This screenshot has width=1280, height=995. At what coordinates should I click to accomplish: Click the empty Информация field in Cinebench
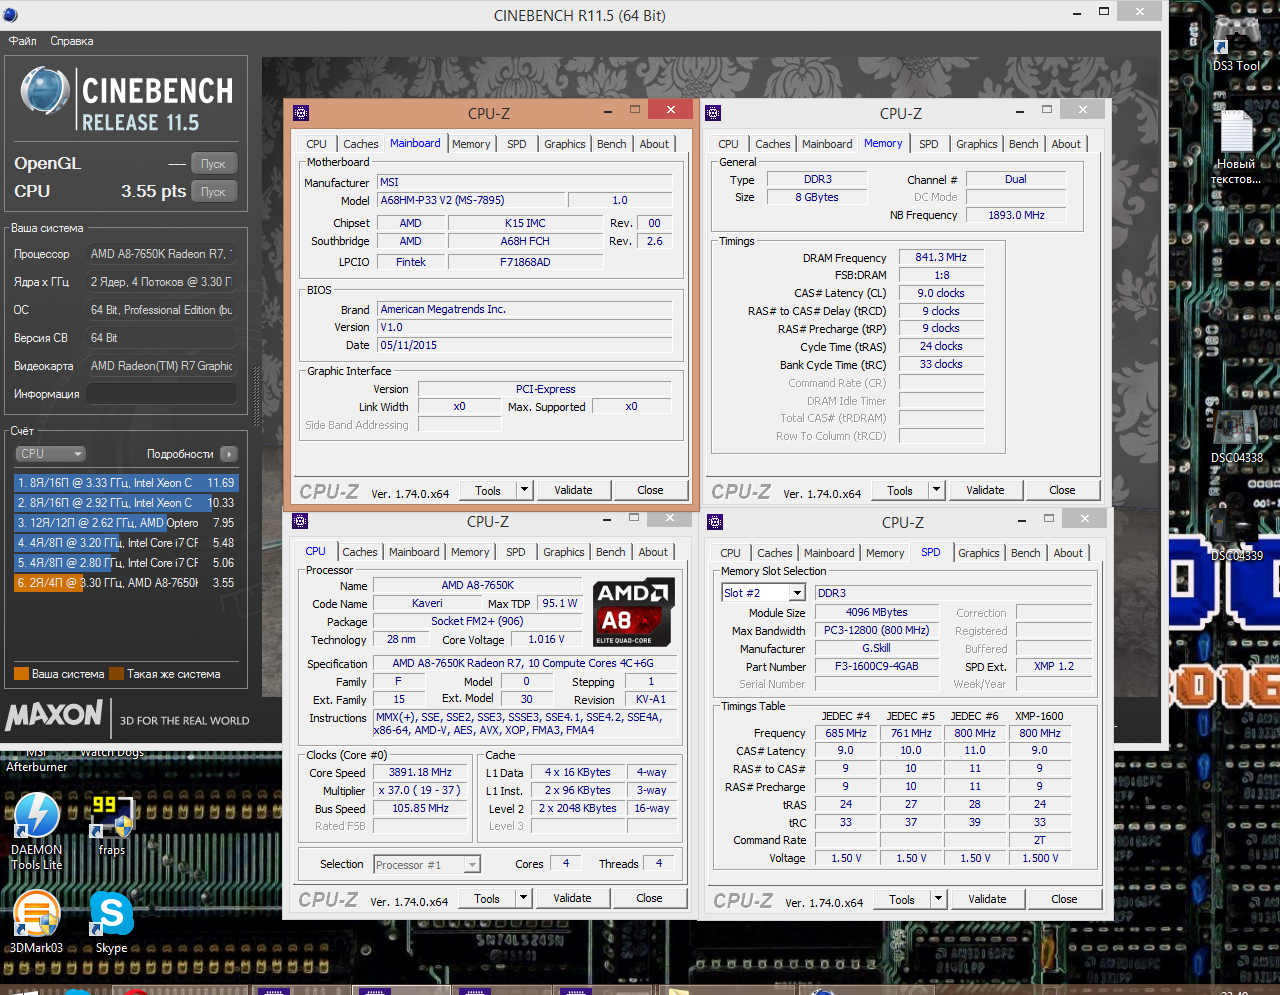161,394
